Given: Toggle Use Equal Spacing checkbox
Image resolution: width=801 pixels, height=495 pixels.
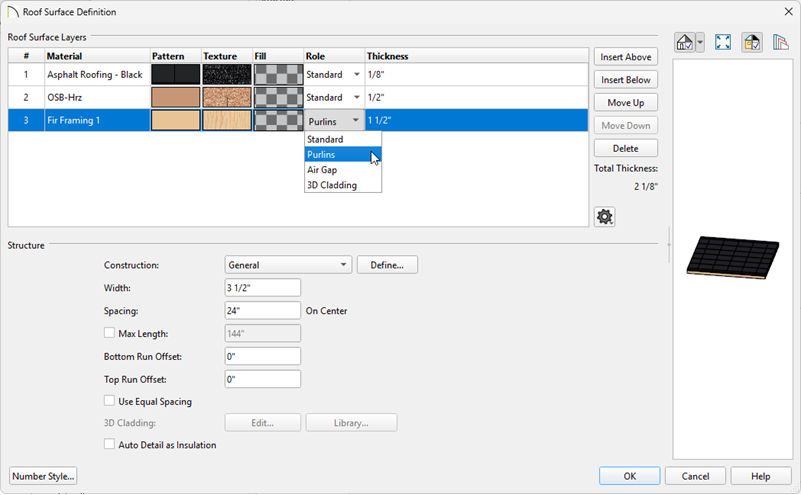Looking at the screenshot, I should click(109, 401).
